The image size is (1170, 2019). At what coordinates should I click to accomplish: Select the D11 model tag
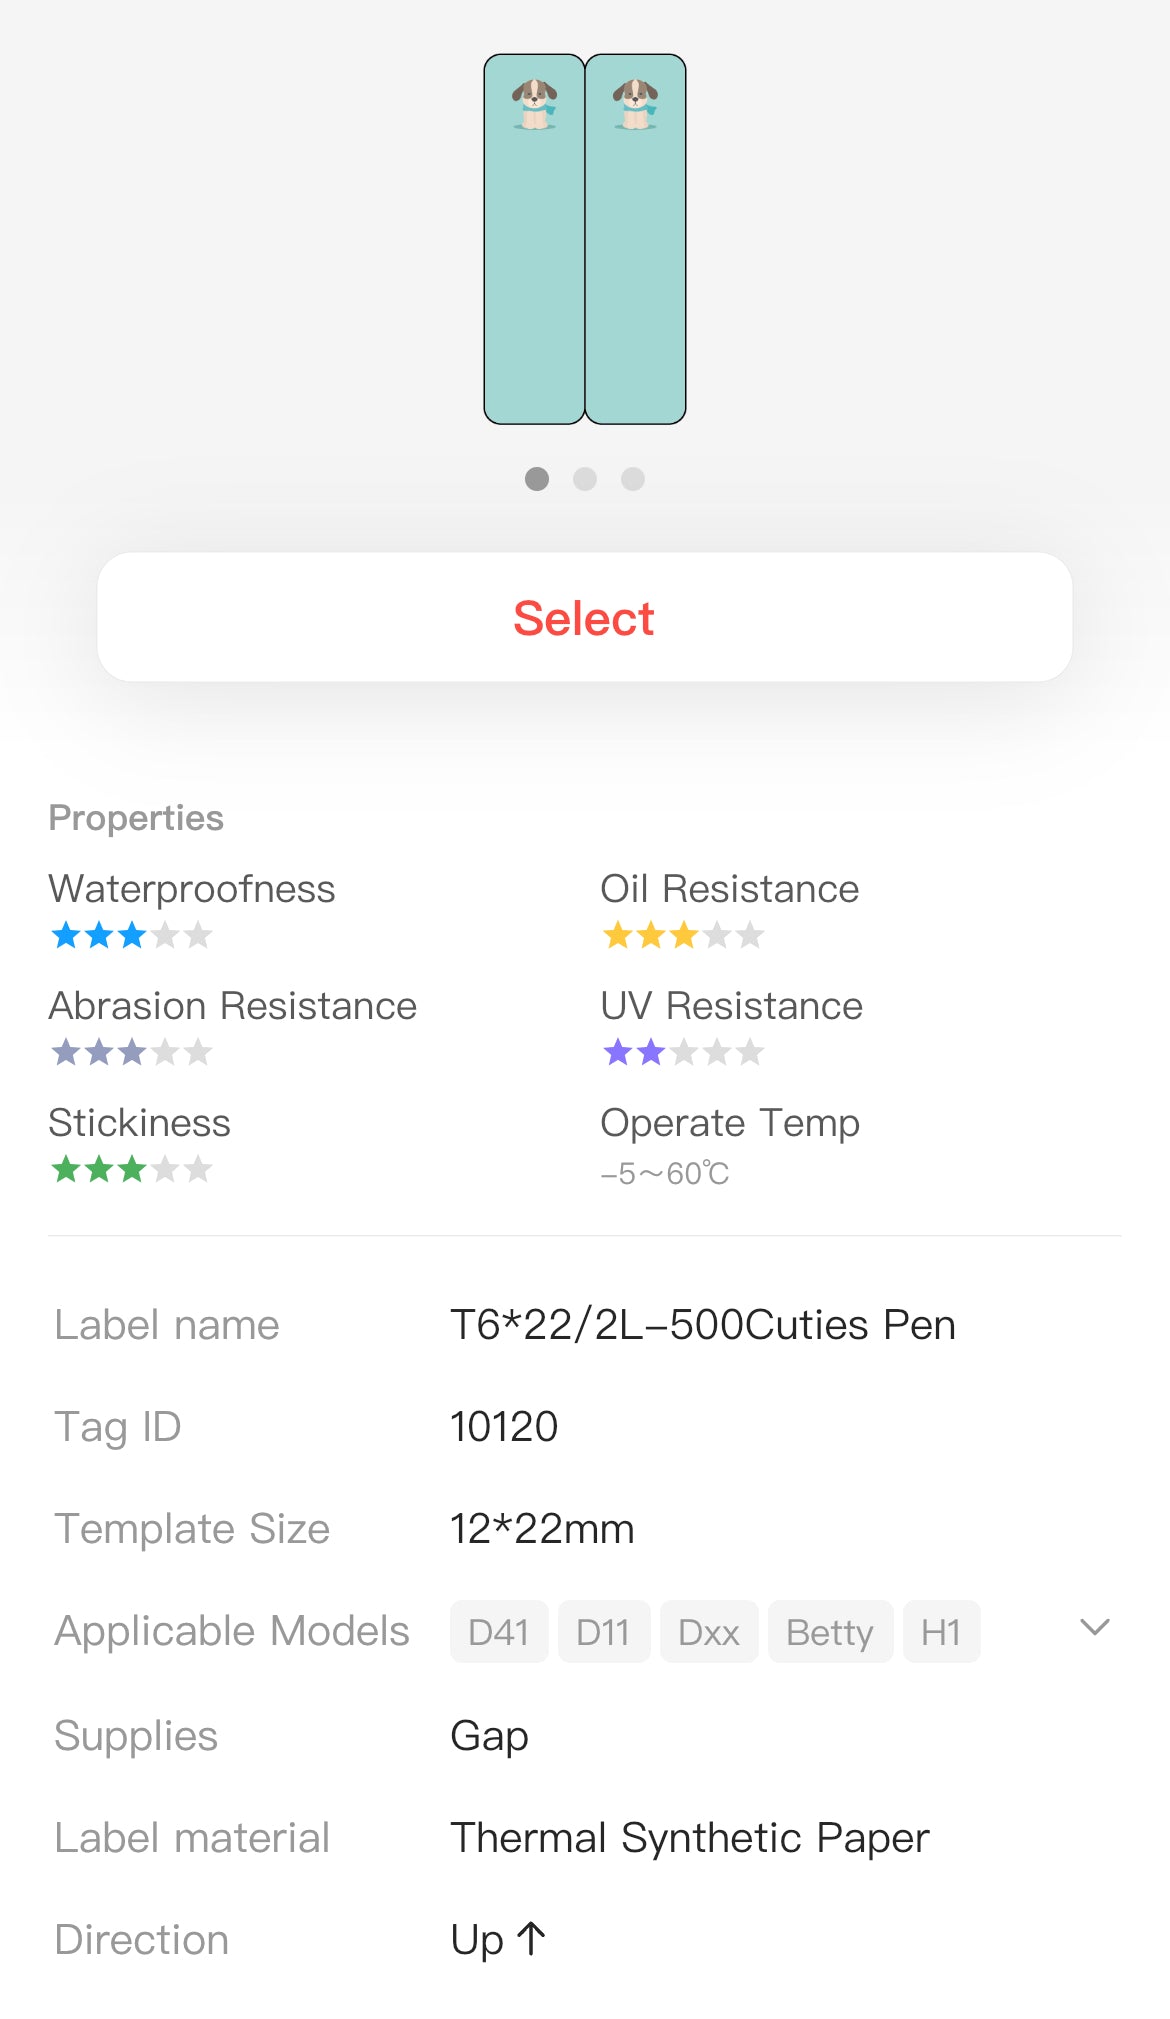point(603,1632)
